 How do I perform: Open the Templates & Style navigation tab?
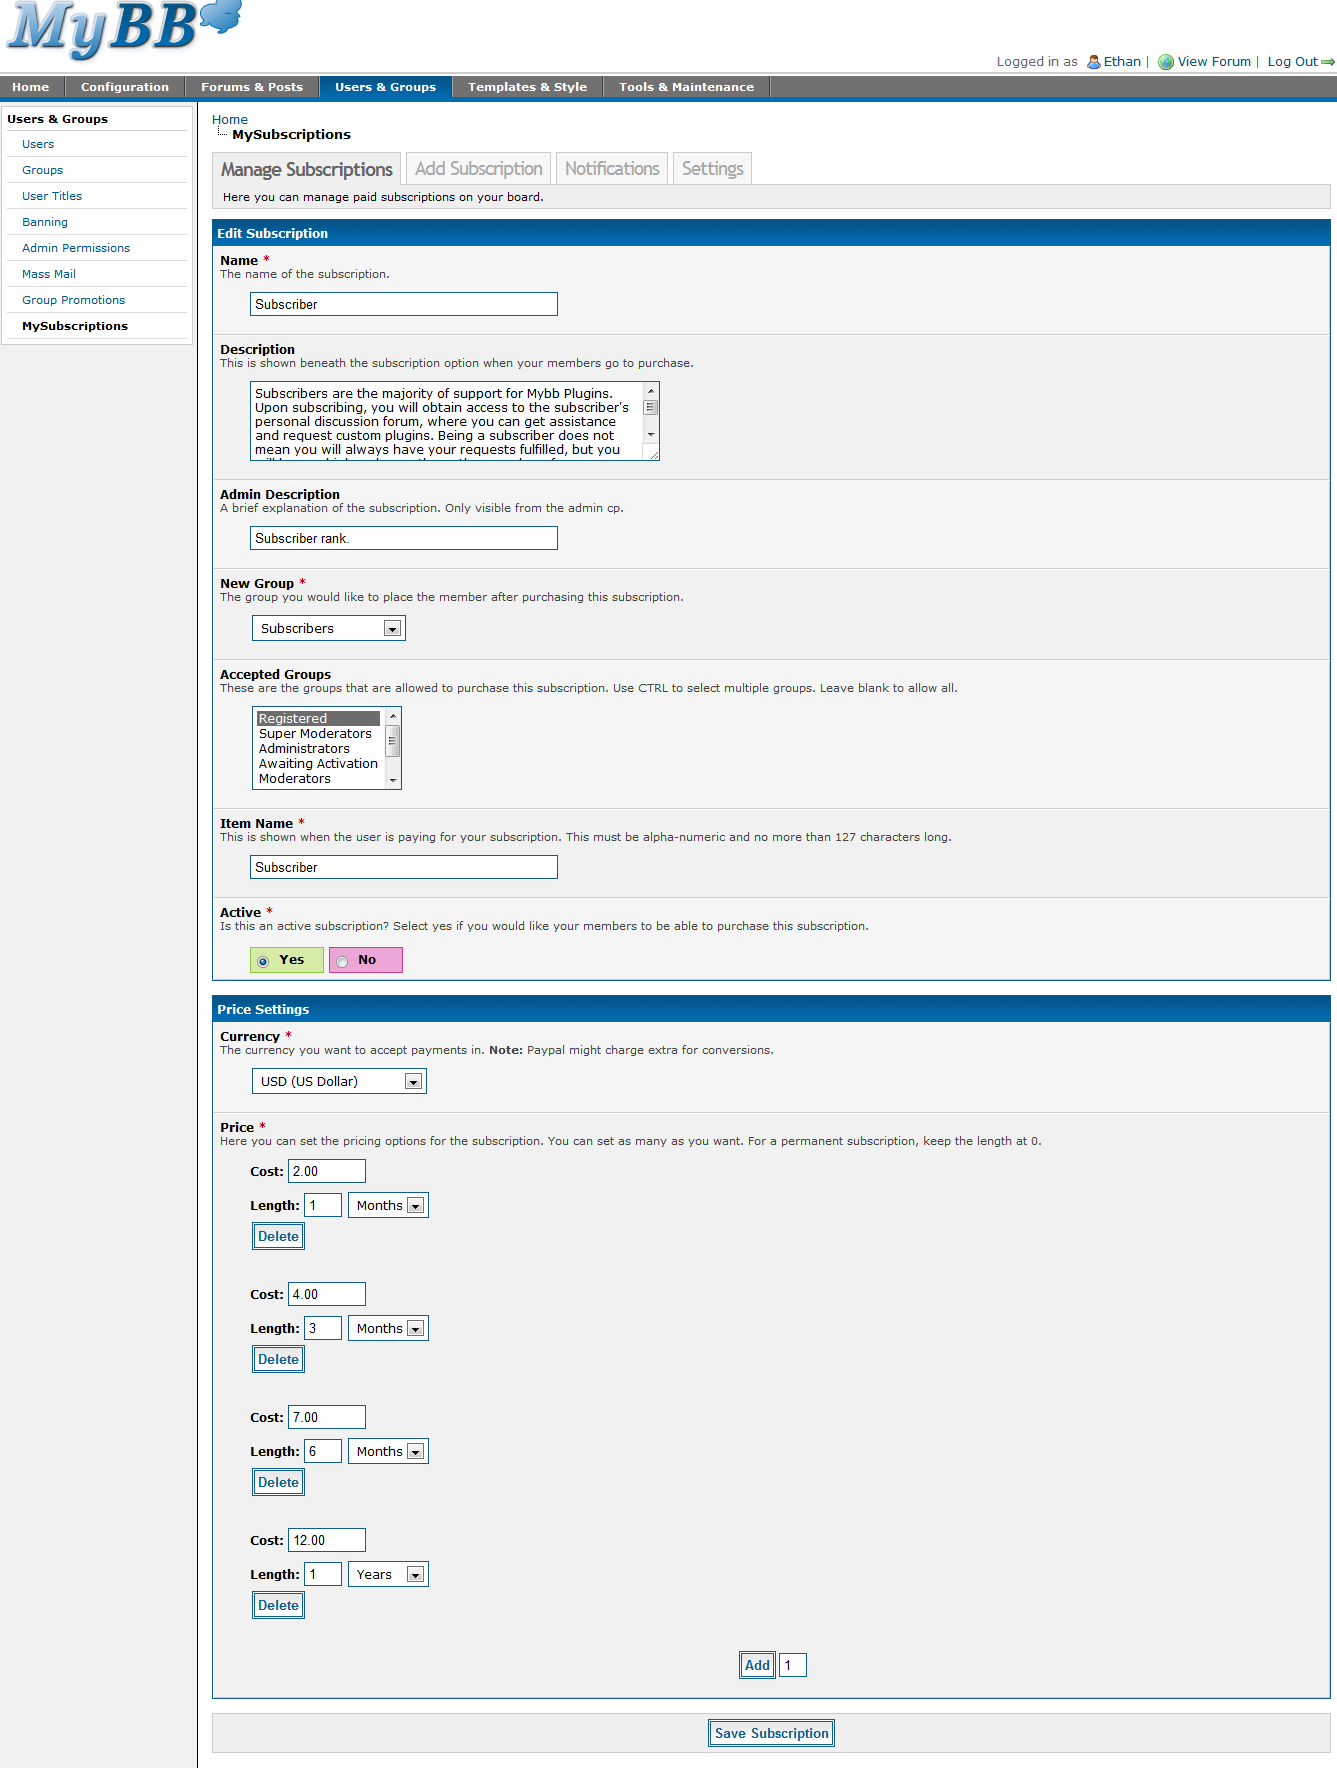click(x=528, y=87)
